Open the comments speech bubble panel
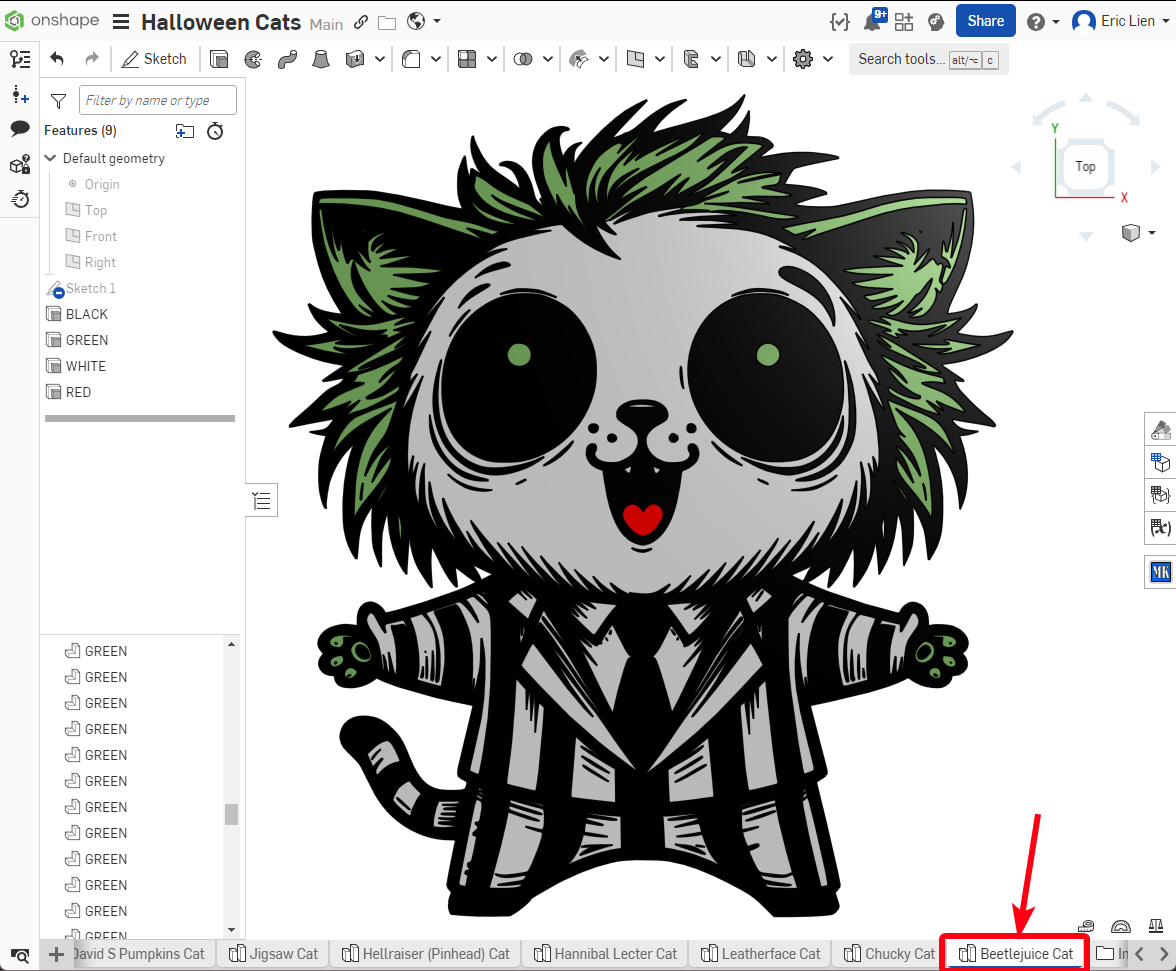Viewport: 1176px width, 971px height. point(20,129)
